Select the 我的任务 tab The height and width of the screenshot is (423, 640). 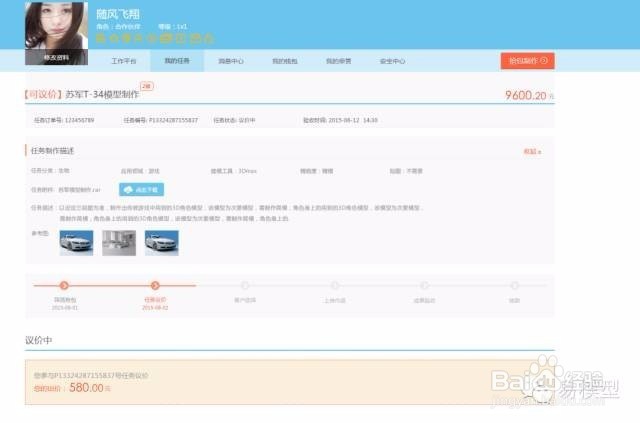(177, 61)
